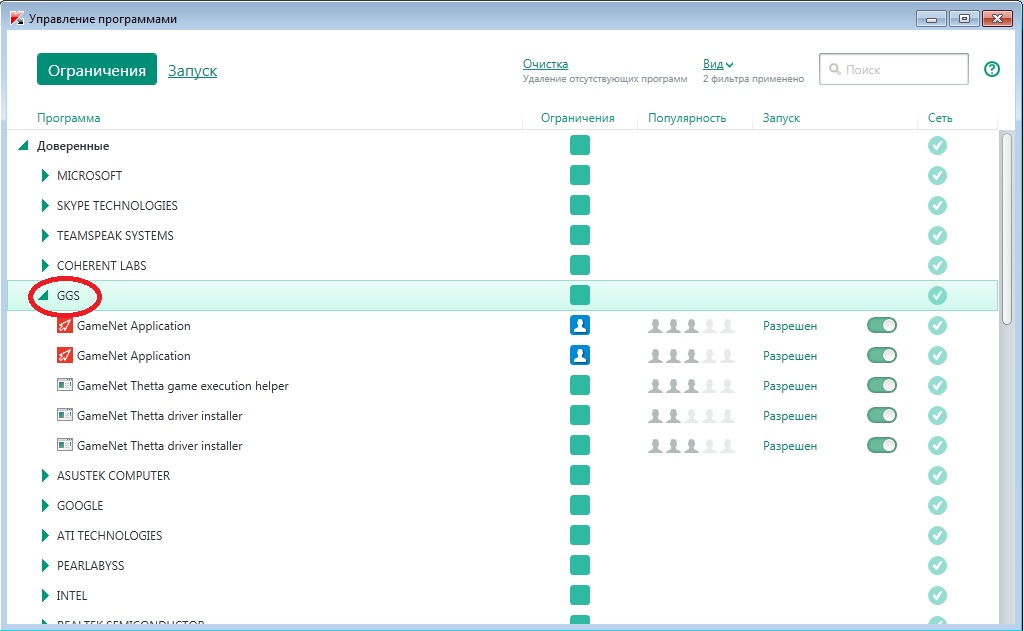Viewport: 1024px width, 631px height.
Task: Sort by the Запуск column header
Action: click(781, 118)
